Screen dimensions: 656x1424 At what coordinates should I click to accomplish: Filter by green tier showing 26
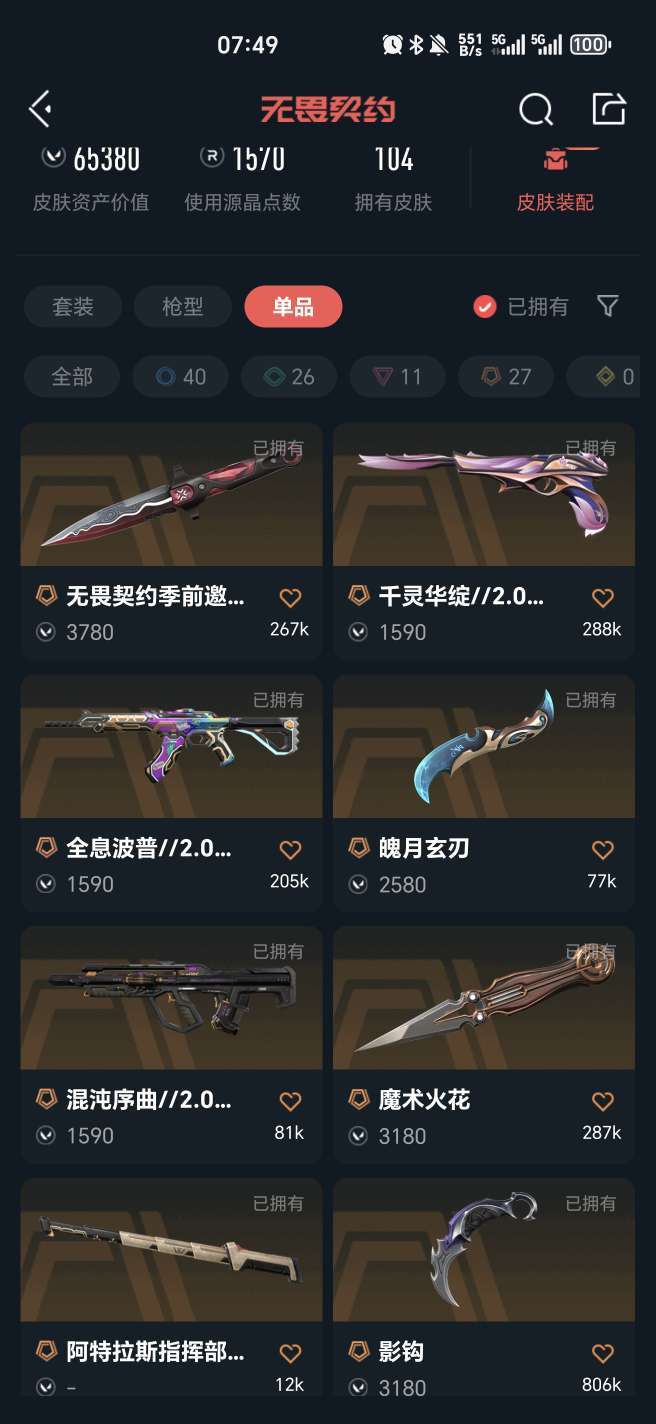pyautogui.click(x=289, y=377)
